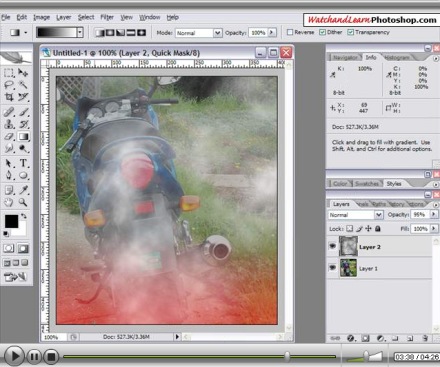Select the Type tool

23,163
